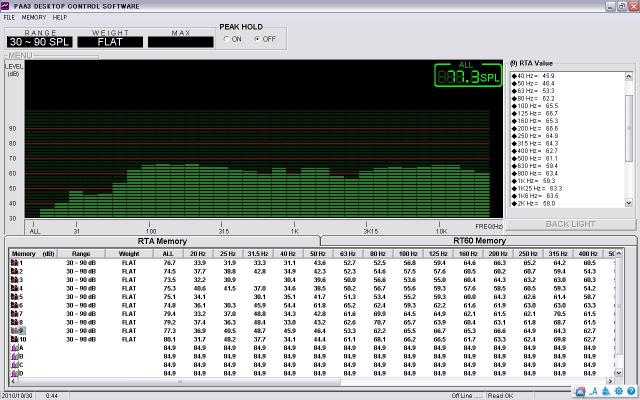The height and width of the screenshot is (400, 640).
Task: Select average memory D icon
Action: pos(15,373)
